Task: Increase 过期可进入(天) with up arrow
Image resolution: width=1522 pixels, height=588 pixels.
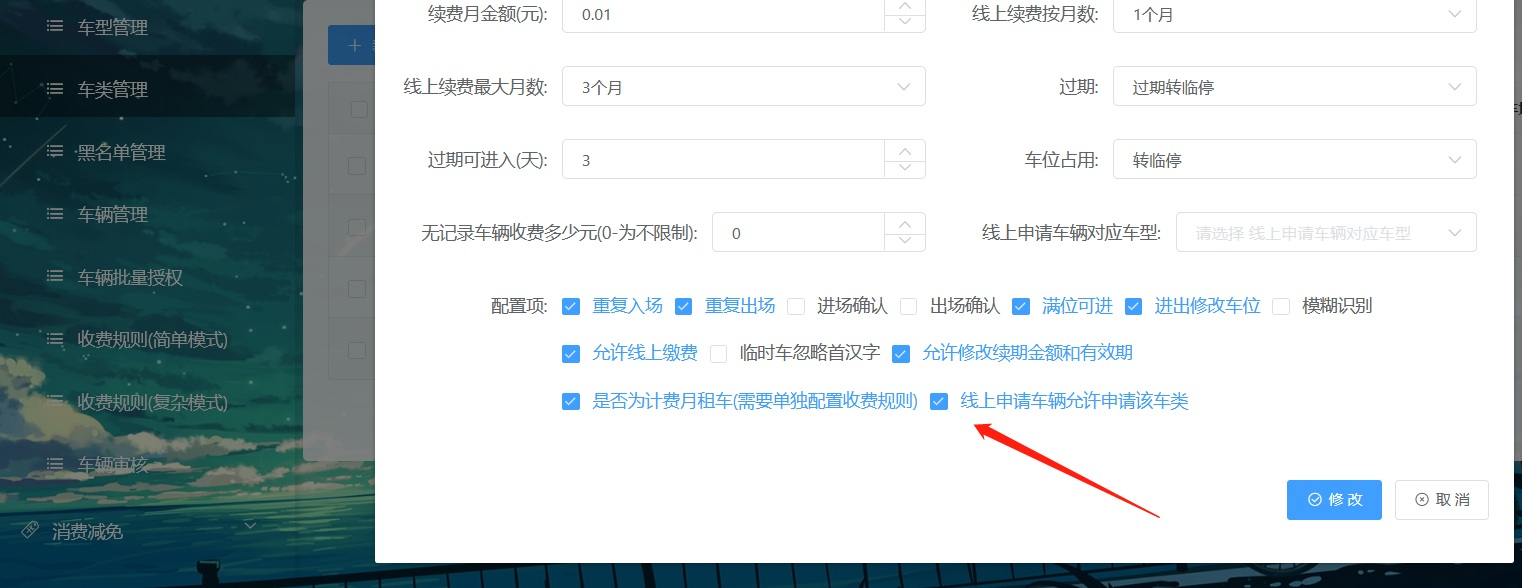Action: click(x=905, y=150)
